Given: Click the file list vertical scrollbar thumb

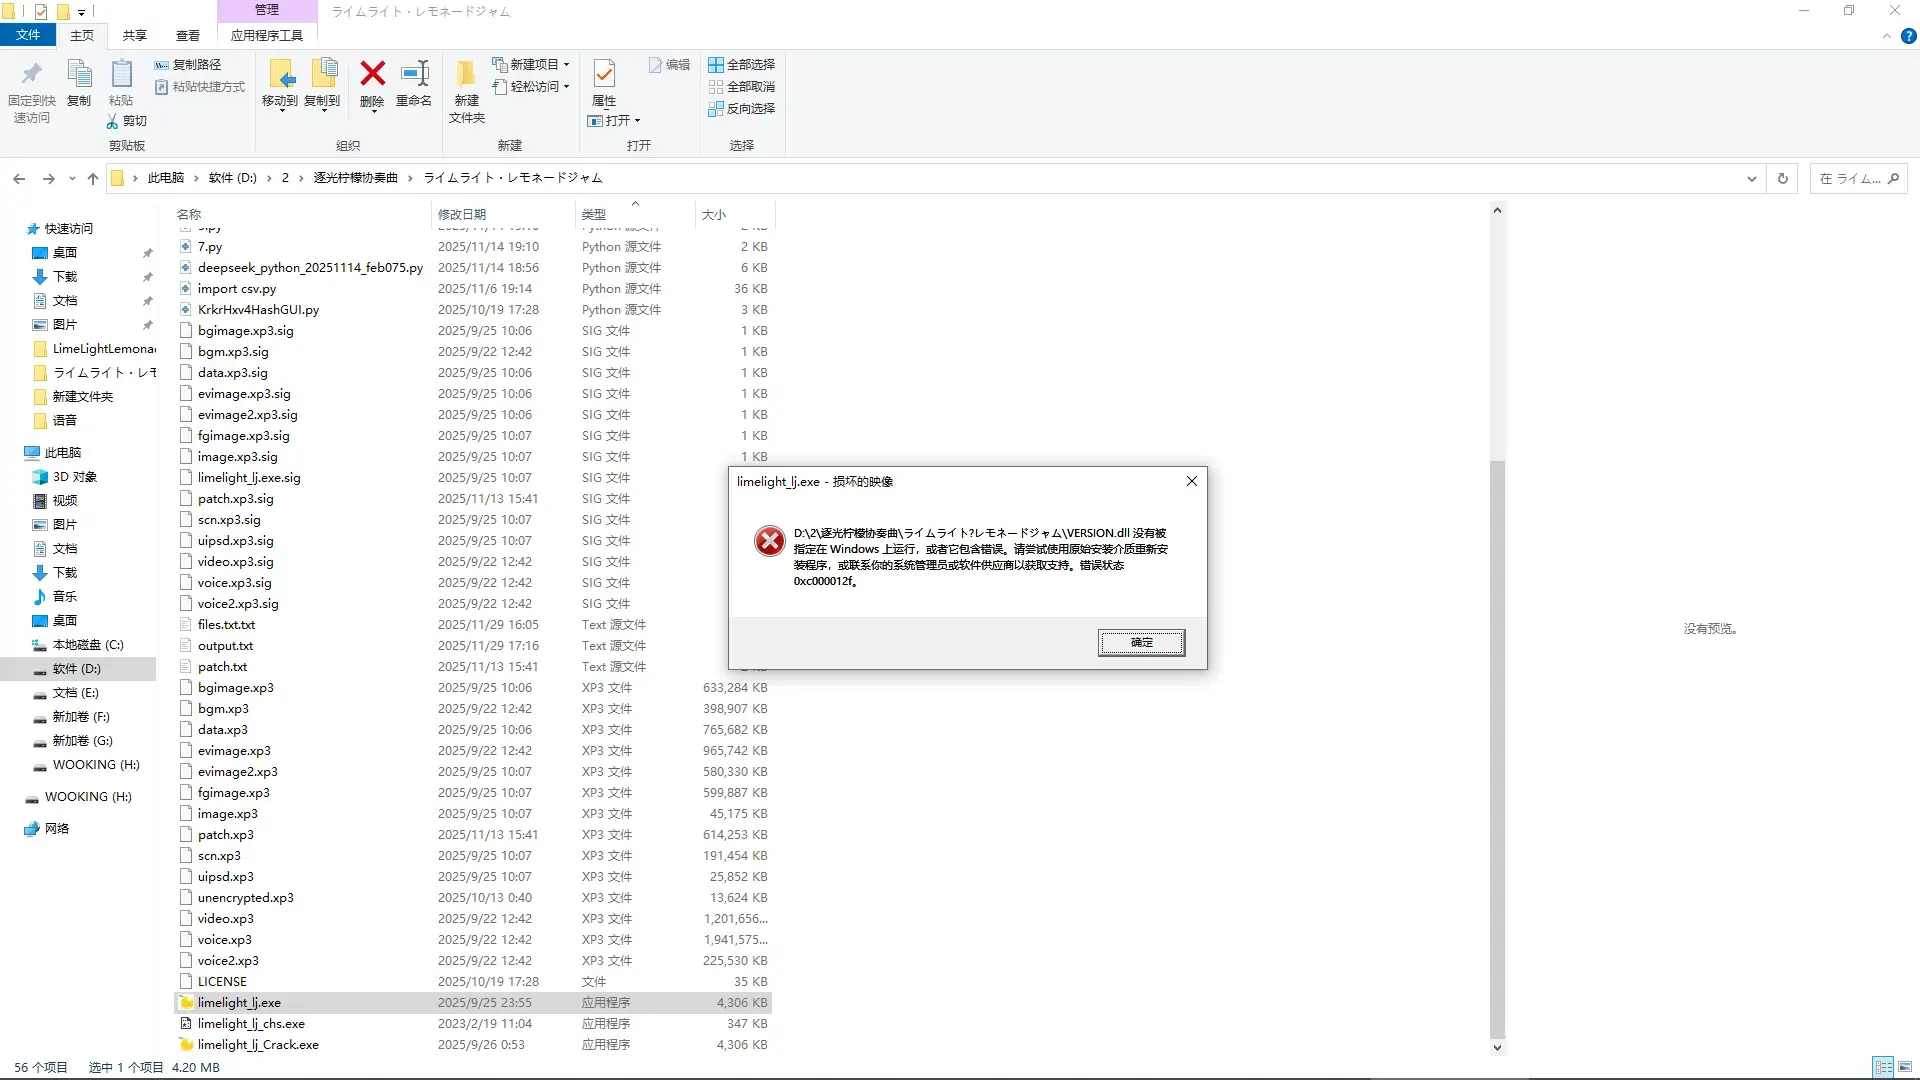Looking at the screenshot, I should (x=1497, y=750).
